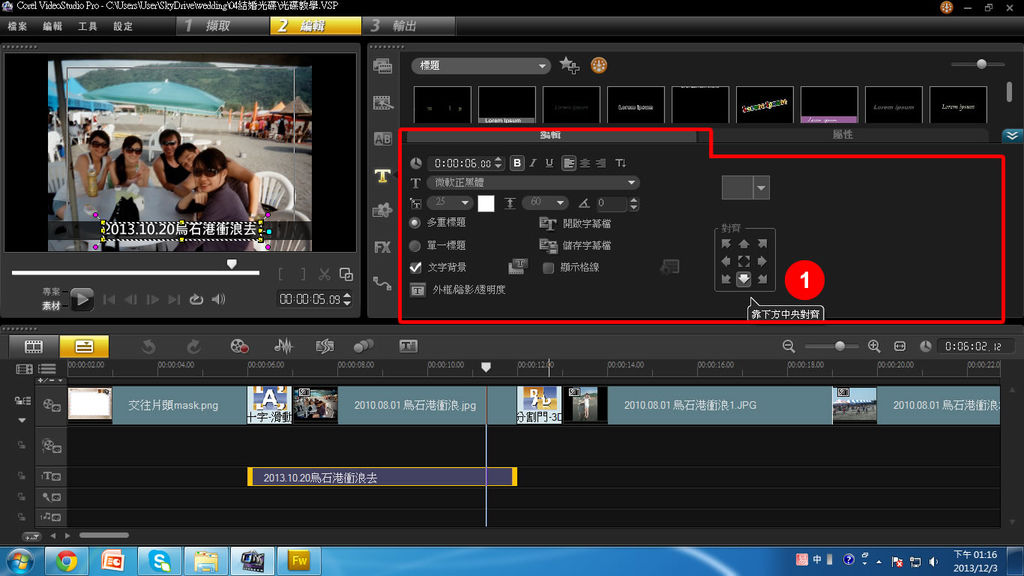Viewport: 1024px width, 576px height.
Task: Click the rotation angle input field
Action: point(611,204)
